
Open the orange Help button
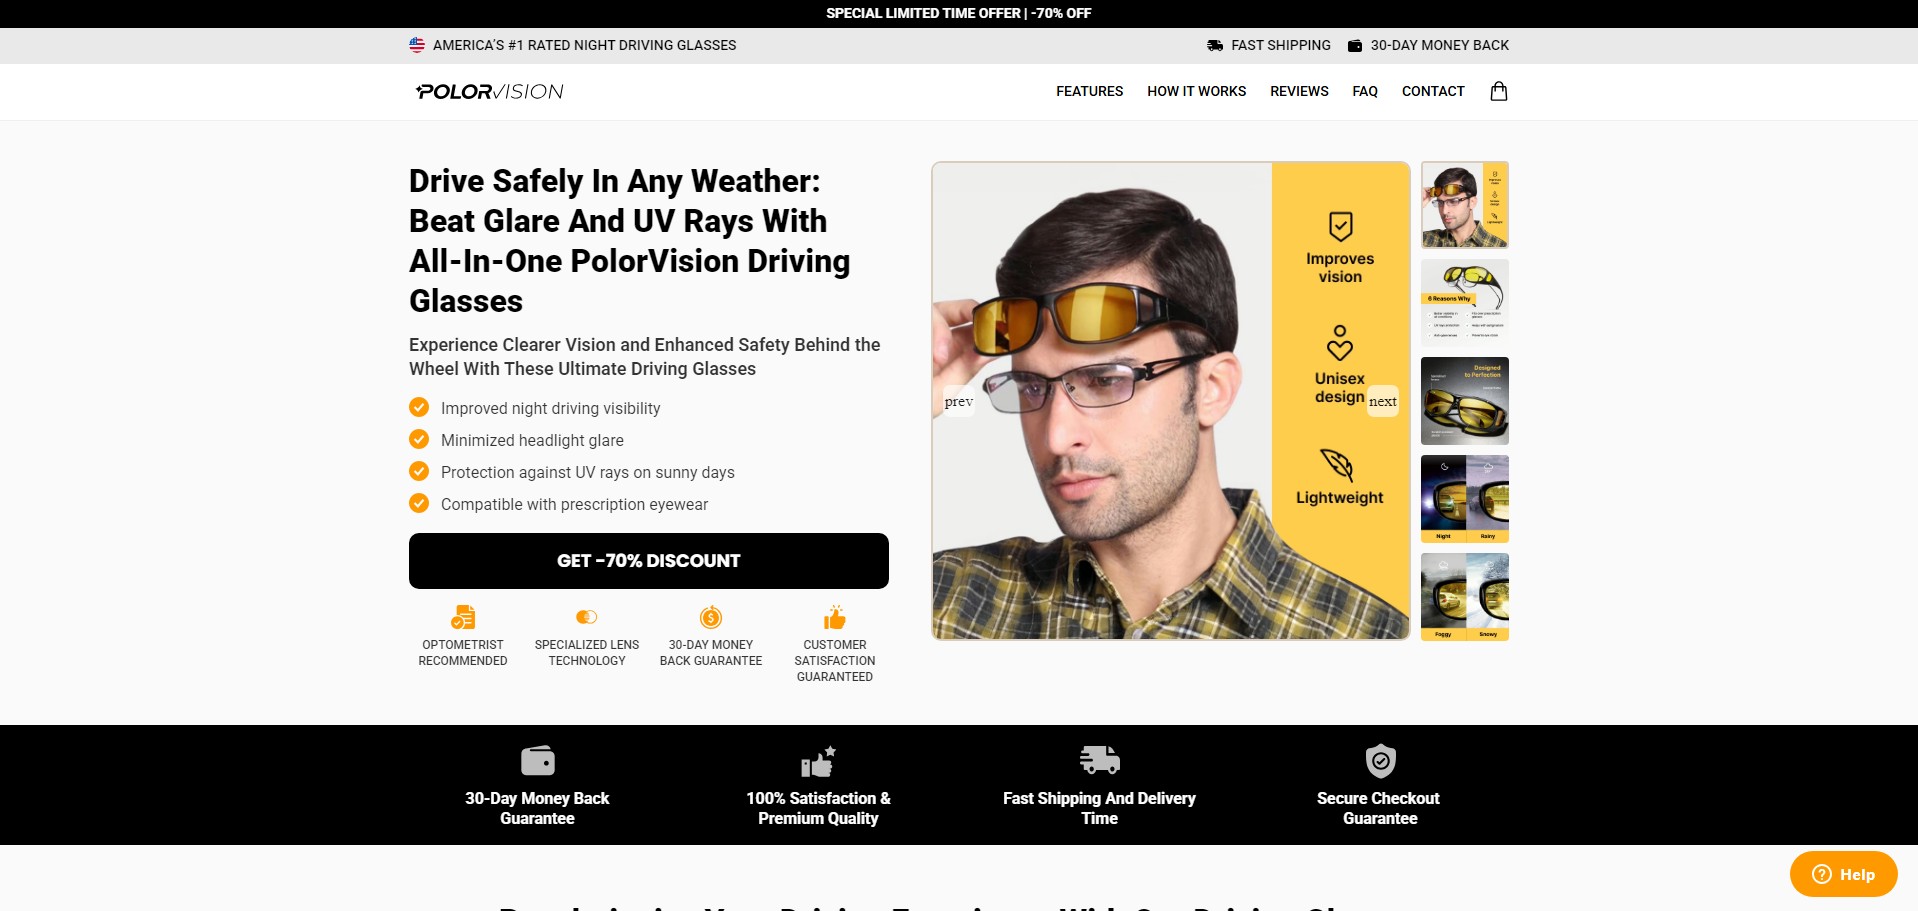pos(1843,874)
